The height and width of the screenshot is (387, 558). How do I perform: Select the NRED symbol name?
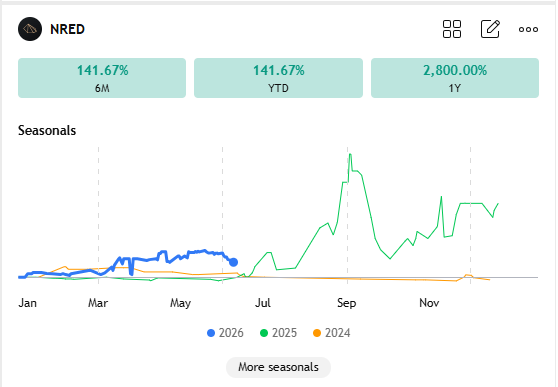point(67,29)
